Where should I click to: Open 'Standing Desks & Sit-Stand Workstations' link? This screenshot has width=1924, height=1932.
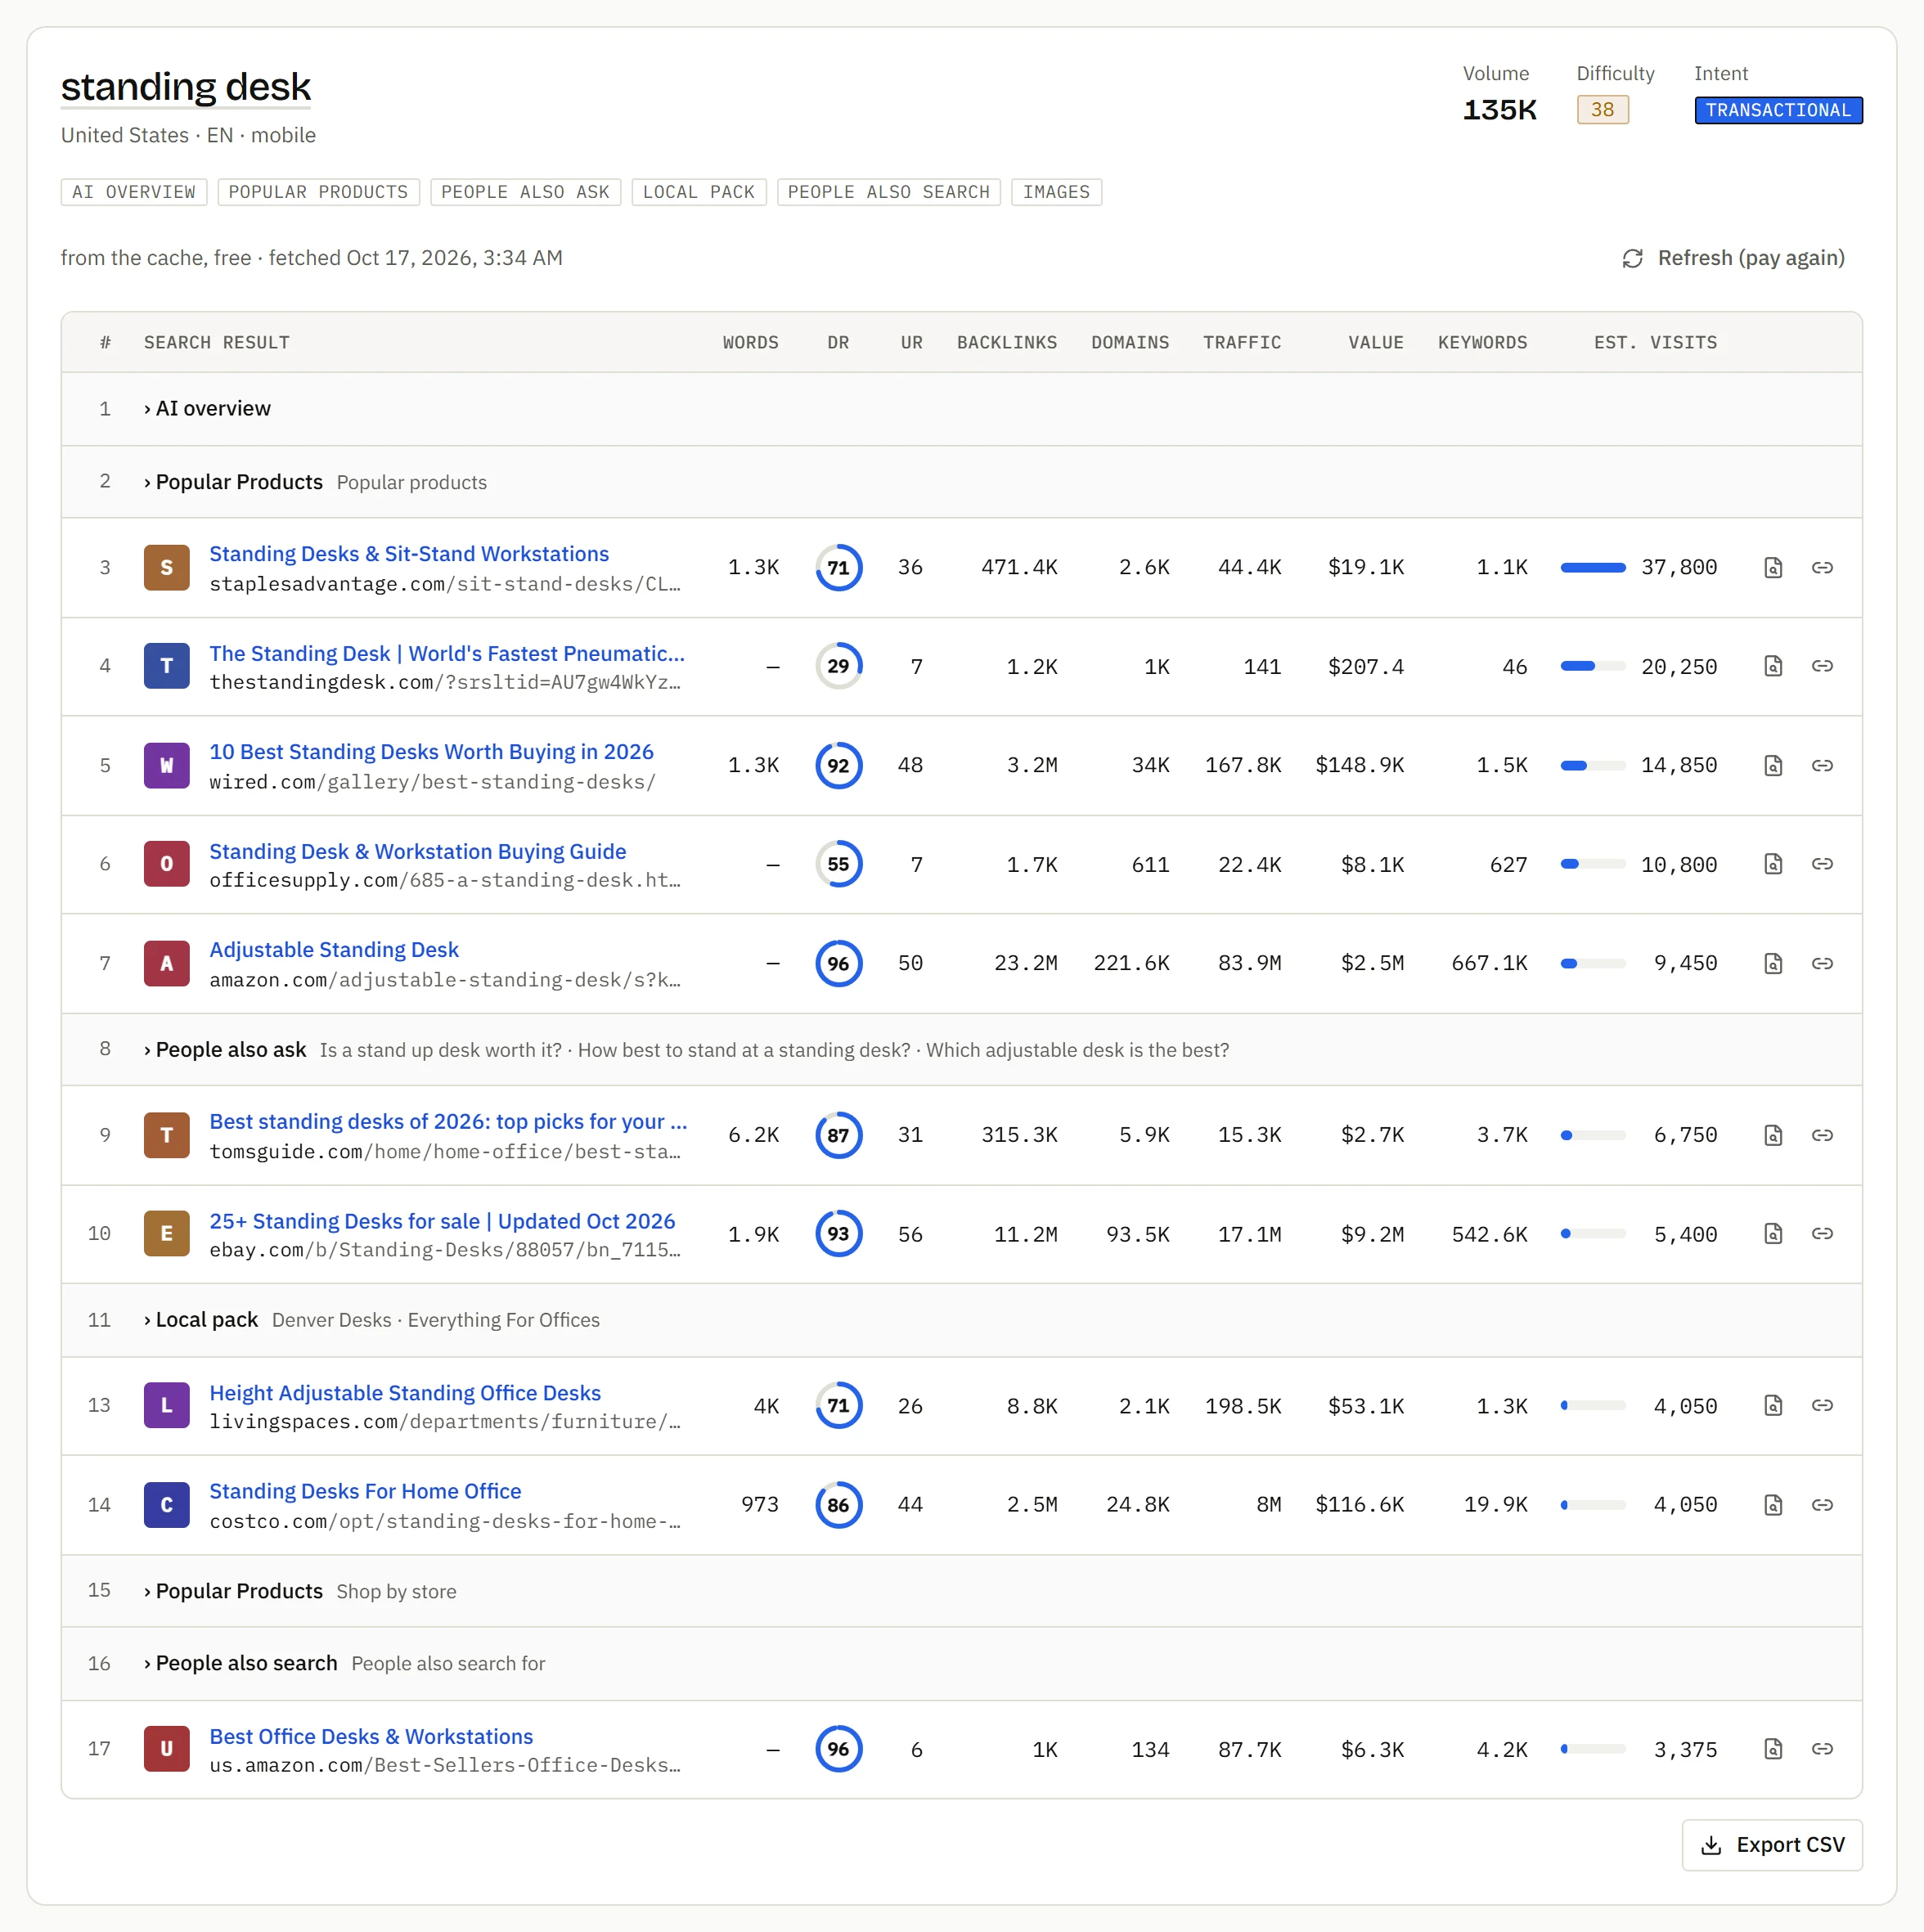[x=409, y=554]
